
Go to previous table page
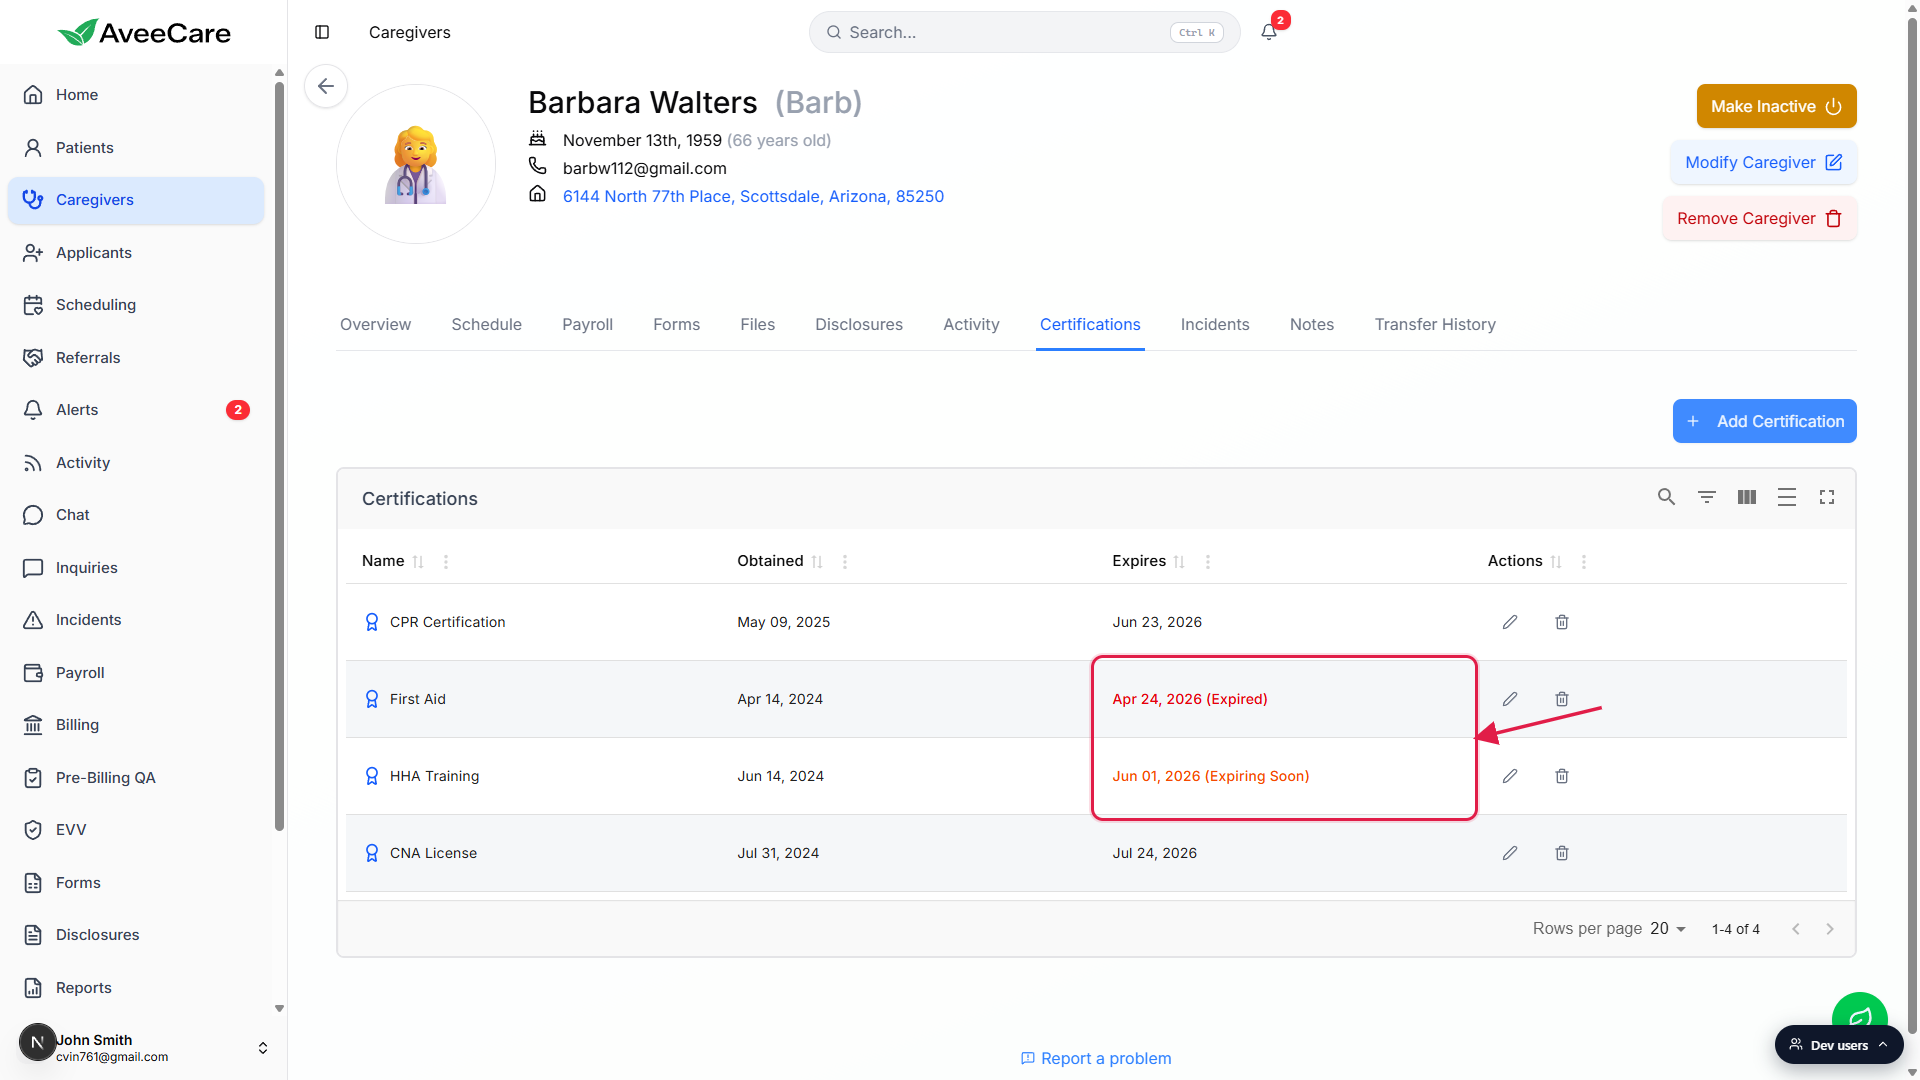tap(1796, 929)
